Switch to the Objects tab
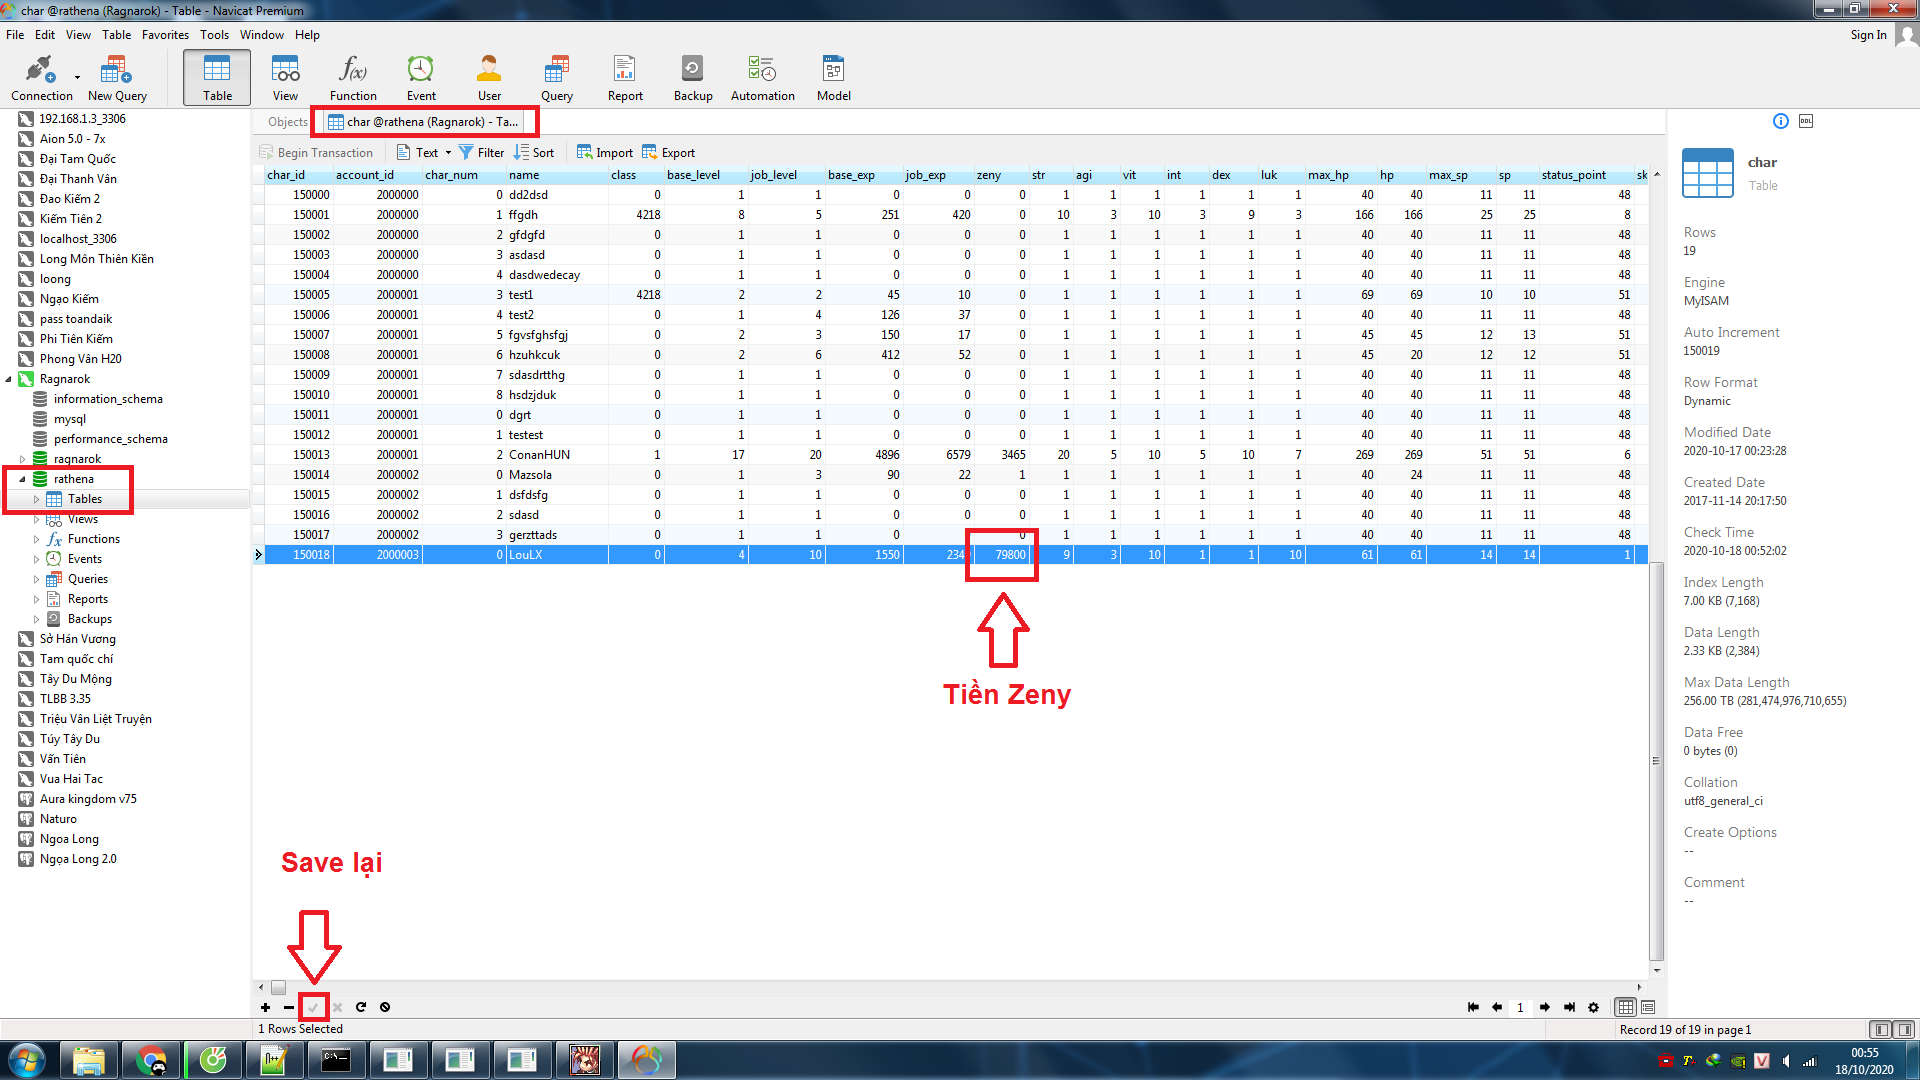 coord(287,122)
